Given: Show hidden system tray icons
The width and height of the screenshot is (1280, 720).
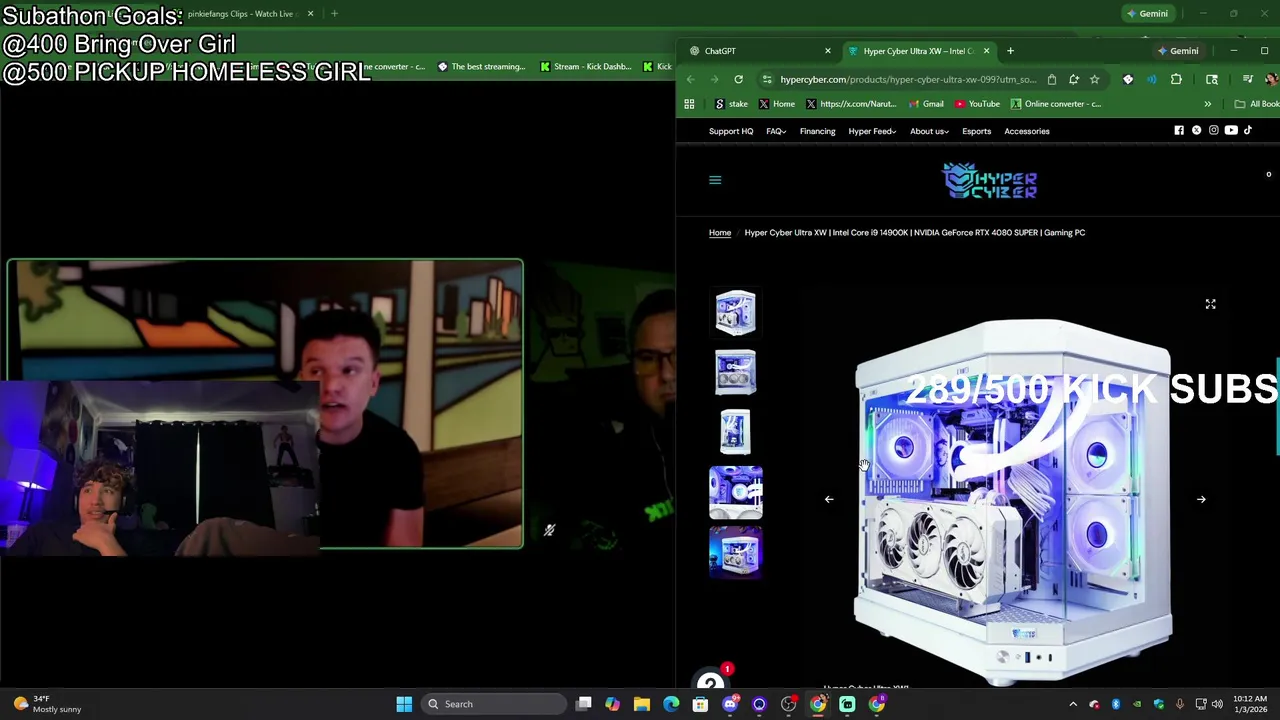Looking at the screenshot, I should click(x=1073, y=704).
